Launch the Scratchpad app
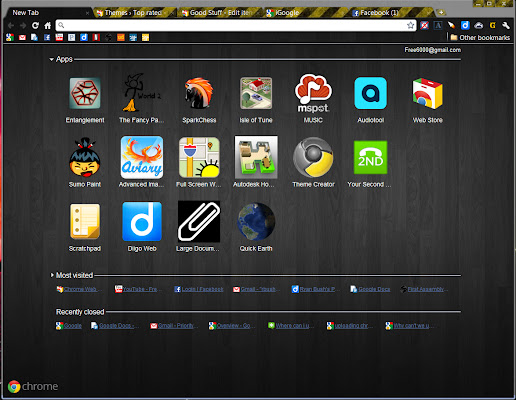The image size is (516, 400). pos(85,221)
